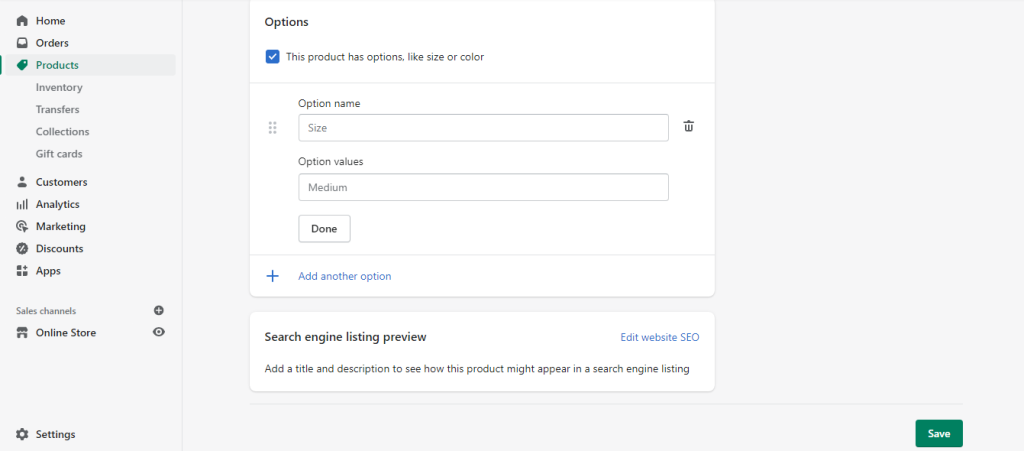1024x451 pixels.
Task: Click the Apps grid icon
Action: click(x=22, y=271)
